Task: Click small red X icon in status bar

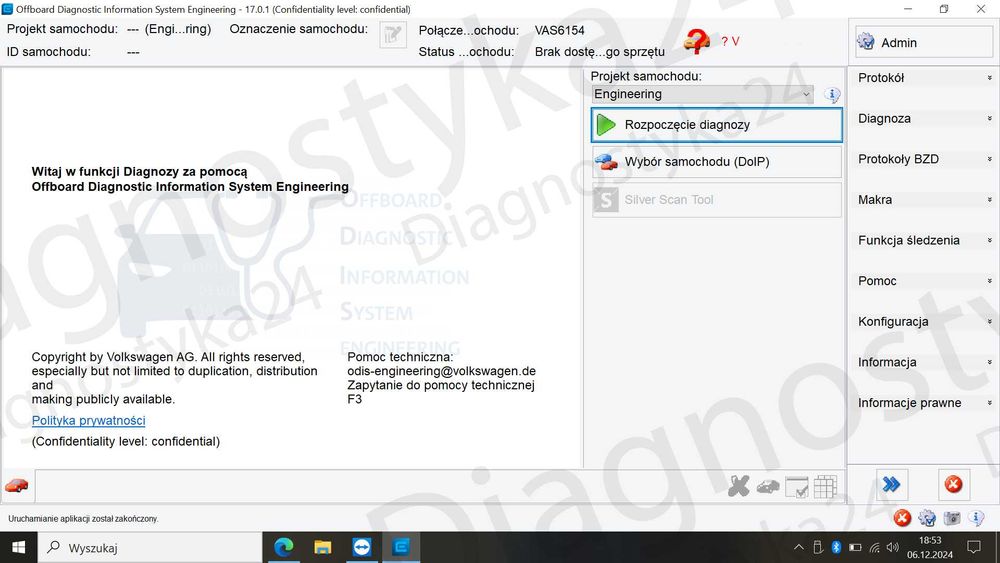Action: coord(902,518)
